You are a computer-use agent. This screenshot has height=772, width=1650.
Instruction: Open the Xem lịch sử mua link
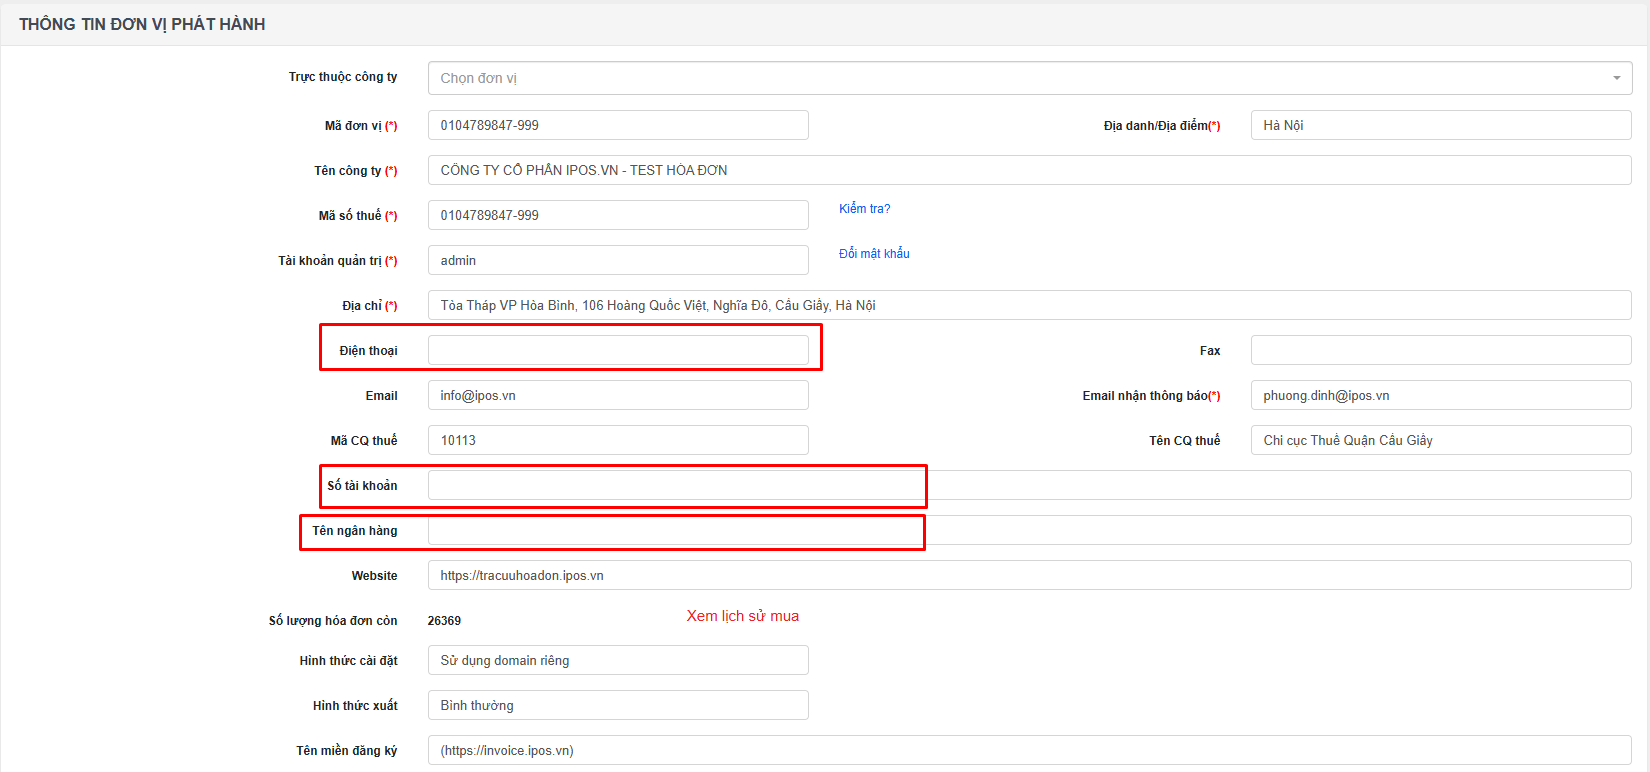(742, 616)
